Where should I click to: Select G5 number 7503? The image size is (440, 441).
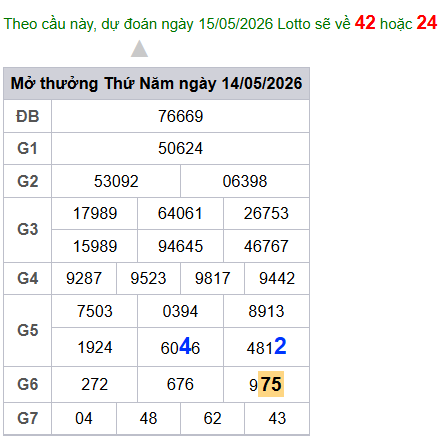coord(95,311)
